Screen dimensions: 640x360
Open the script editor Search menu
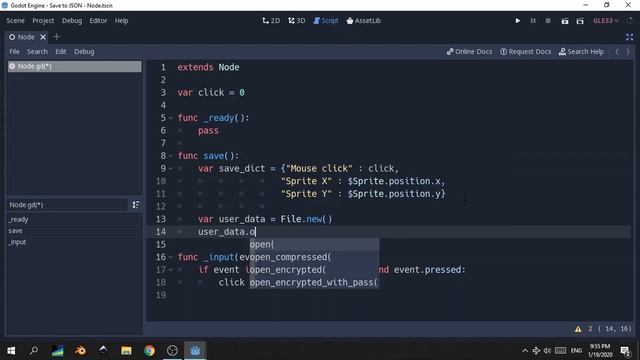click(37, 51)
